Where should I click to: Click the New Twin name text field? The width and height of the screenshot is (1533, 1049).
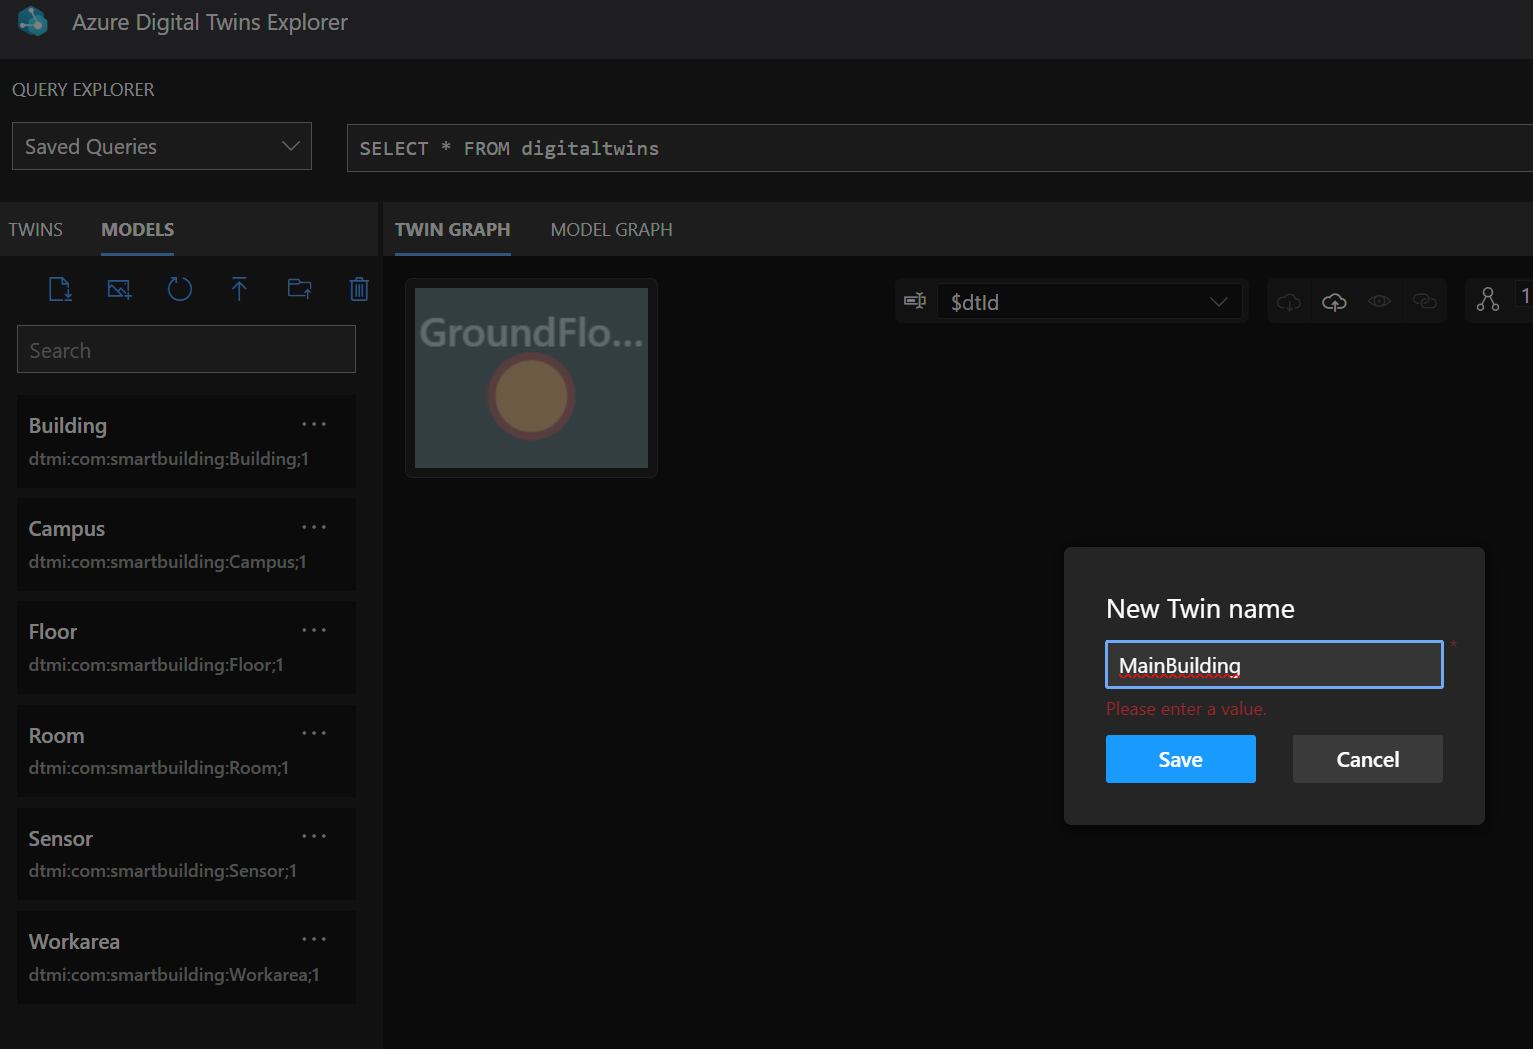click(x=1274, y=665)
